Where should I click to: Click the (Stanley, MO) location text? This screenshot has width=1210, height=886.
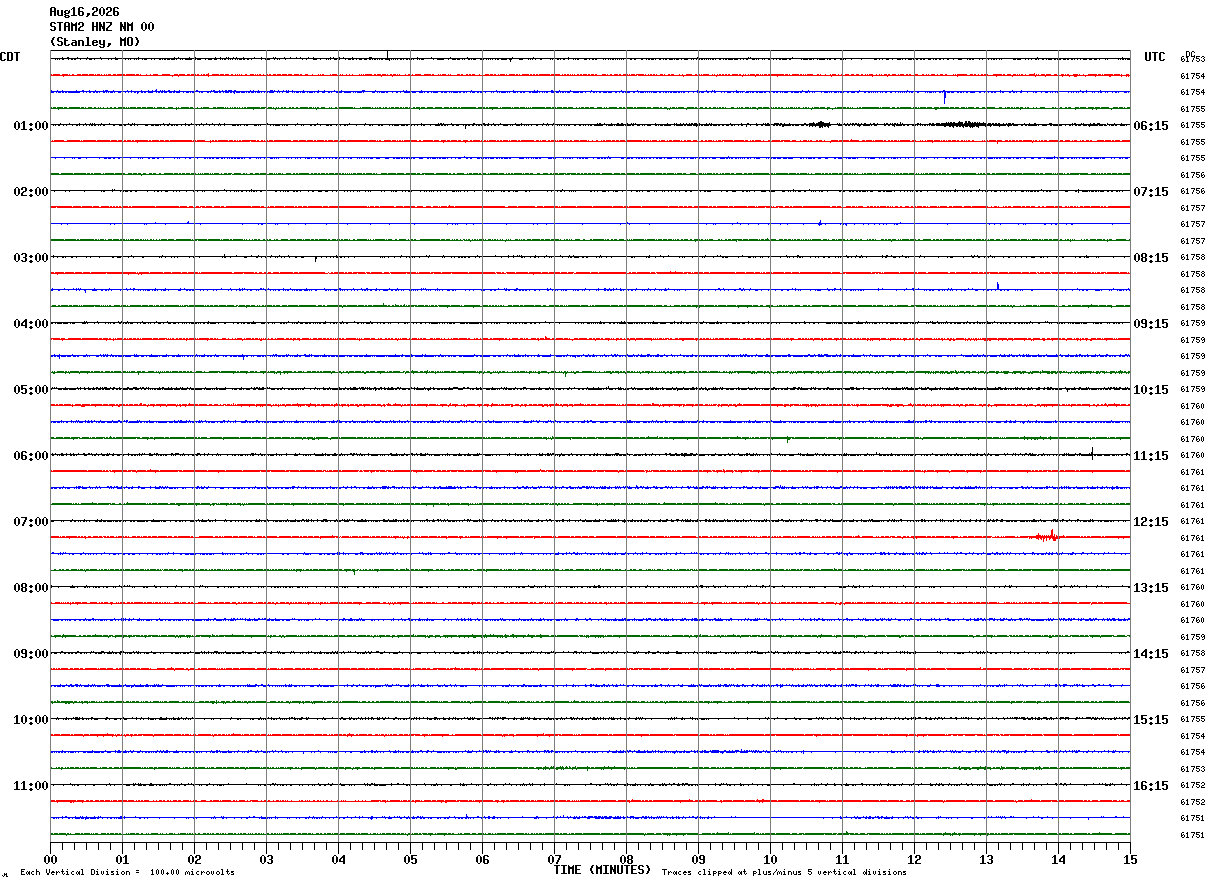(95, 42)
